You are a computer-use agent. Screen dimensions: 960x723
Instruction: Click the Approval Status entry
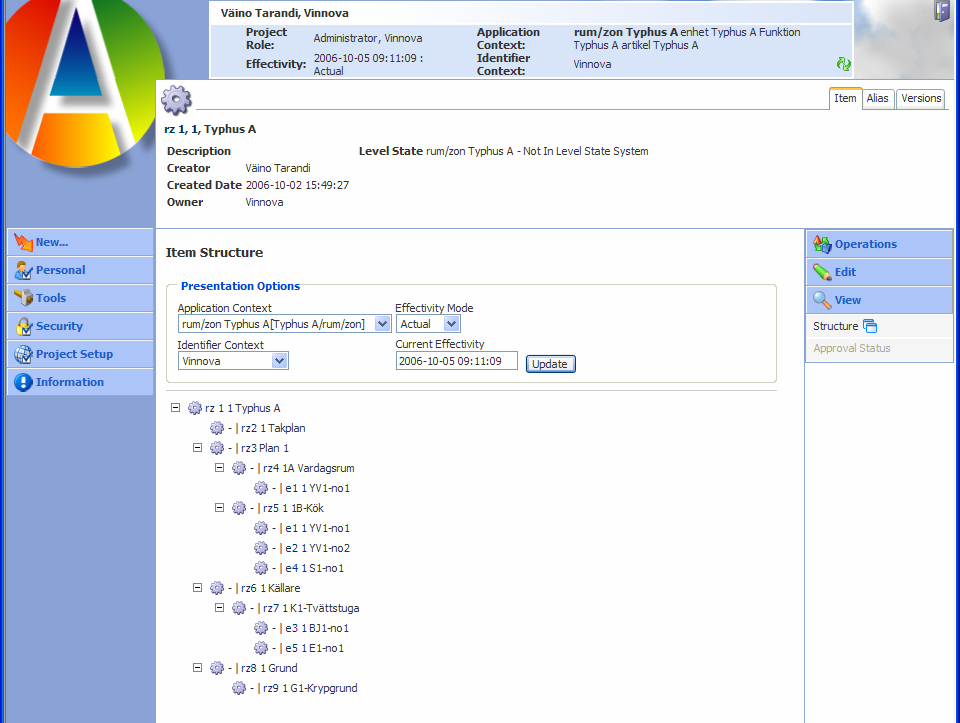pyautogui.click(x=852, y=348)
